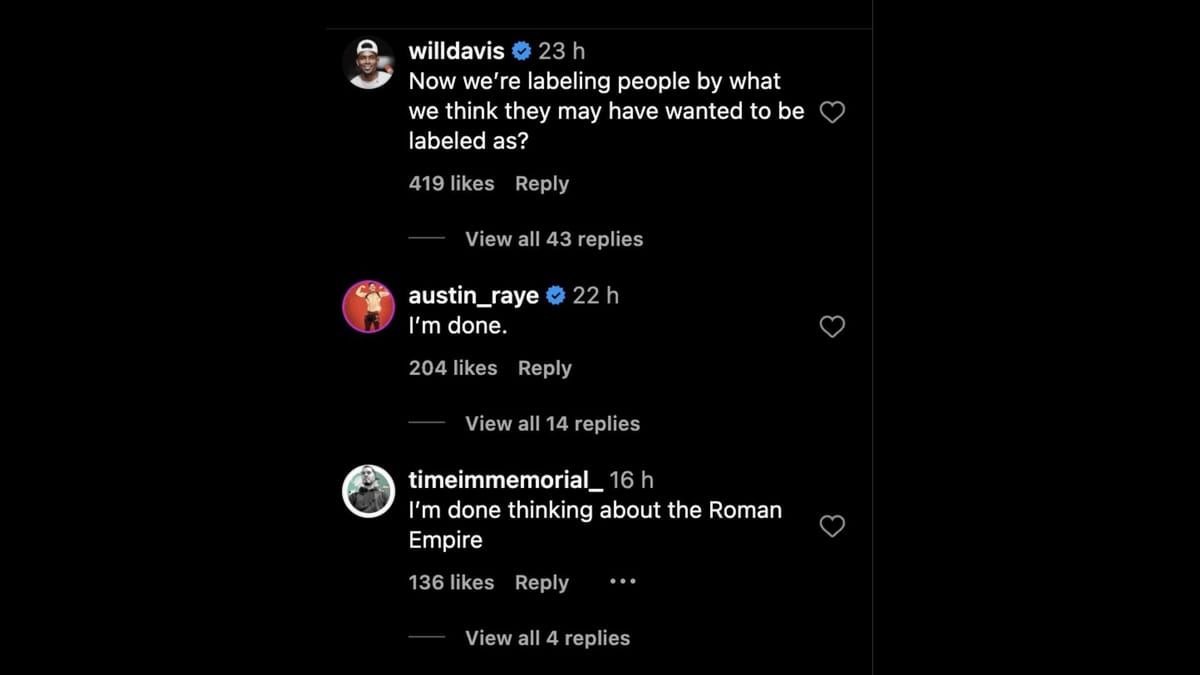Reply to timeimmemorial_'s comment

(x=541, y=582)
